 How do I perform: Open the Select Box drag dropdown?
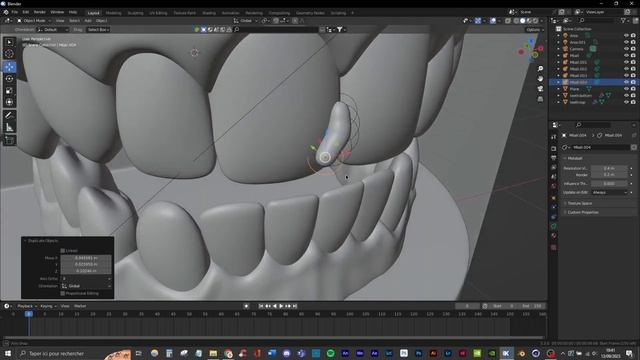tap(98, 29)
